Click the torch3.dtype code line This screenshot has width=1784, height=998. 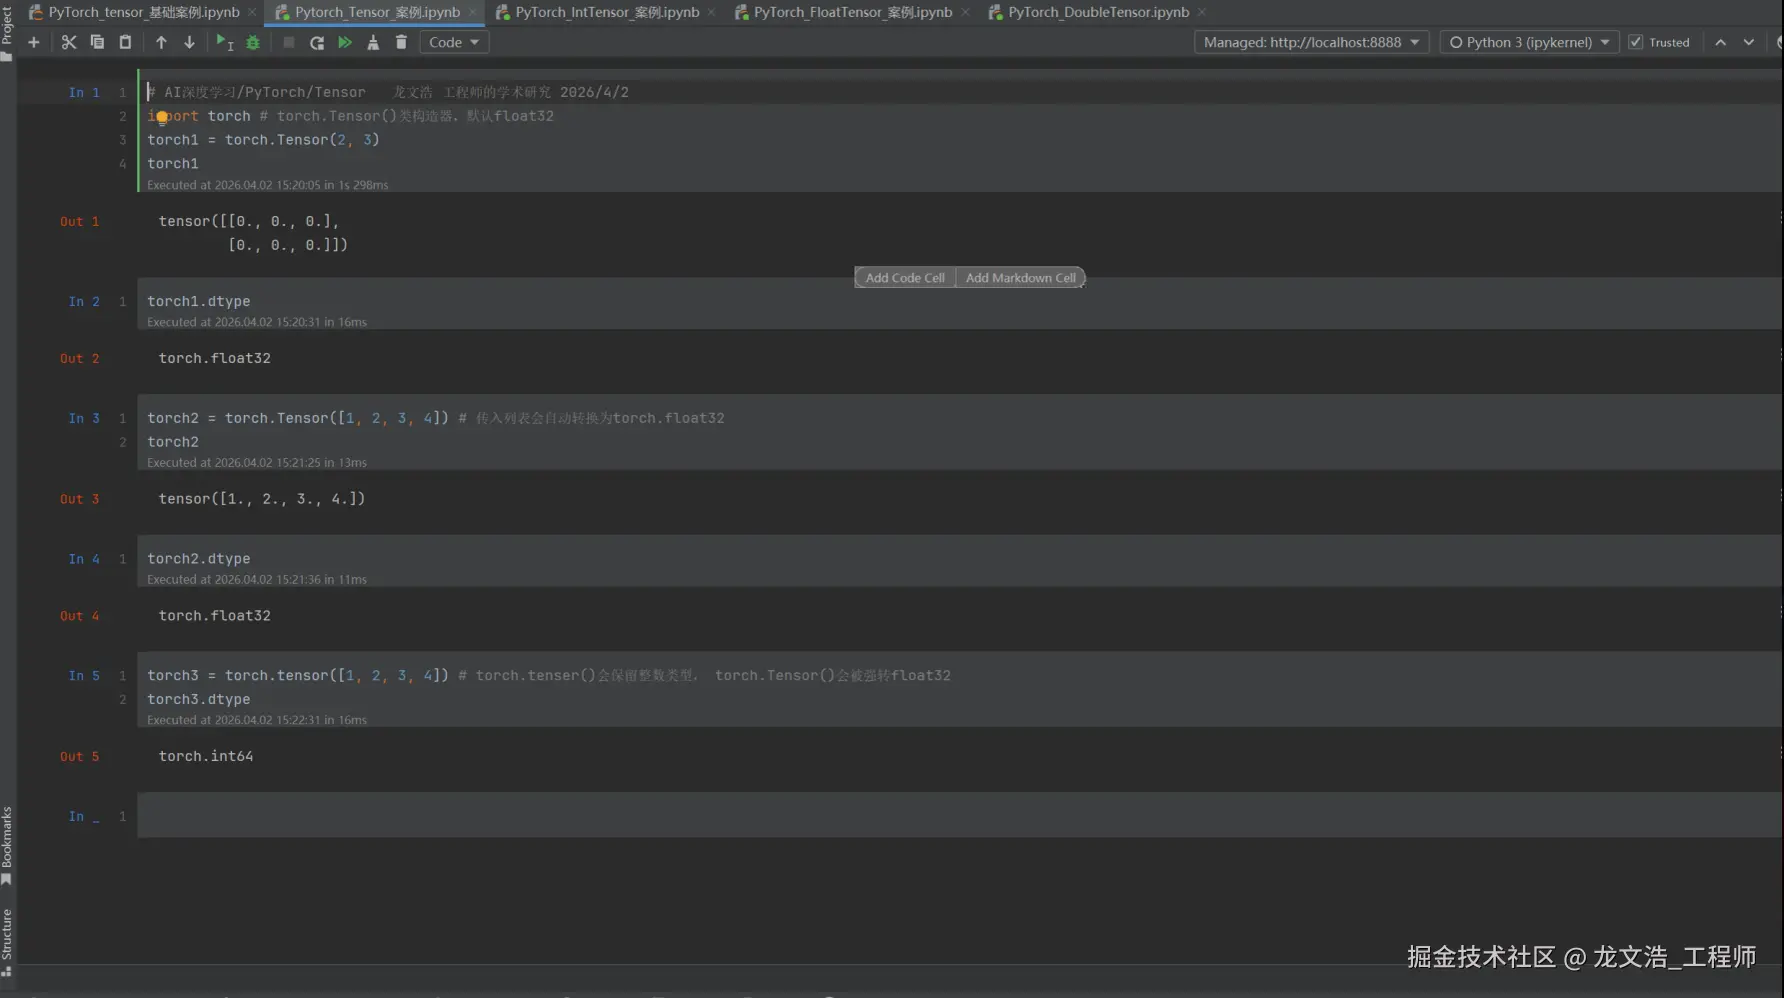[x=199, y=699]
